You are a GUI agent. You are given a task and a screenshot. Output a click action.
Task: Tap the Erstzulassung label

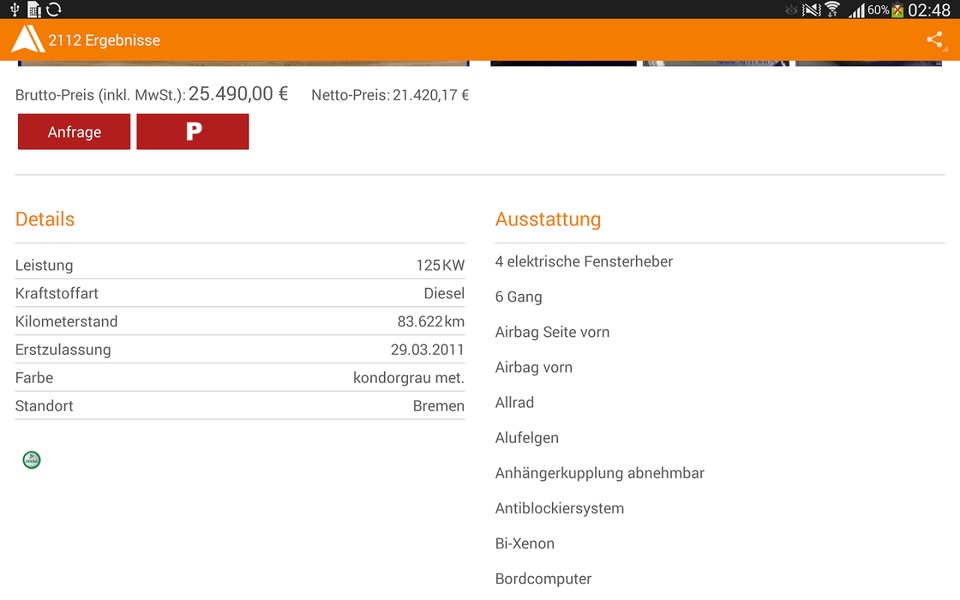coord(63,350)
